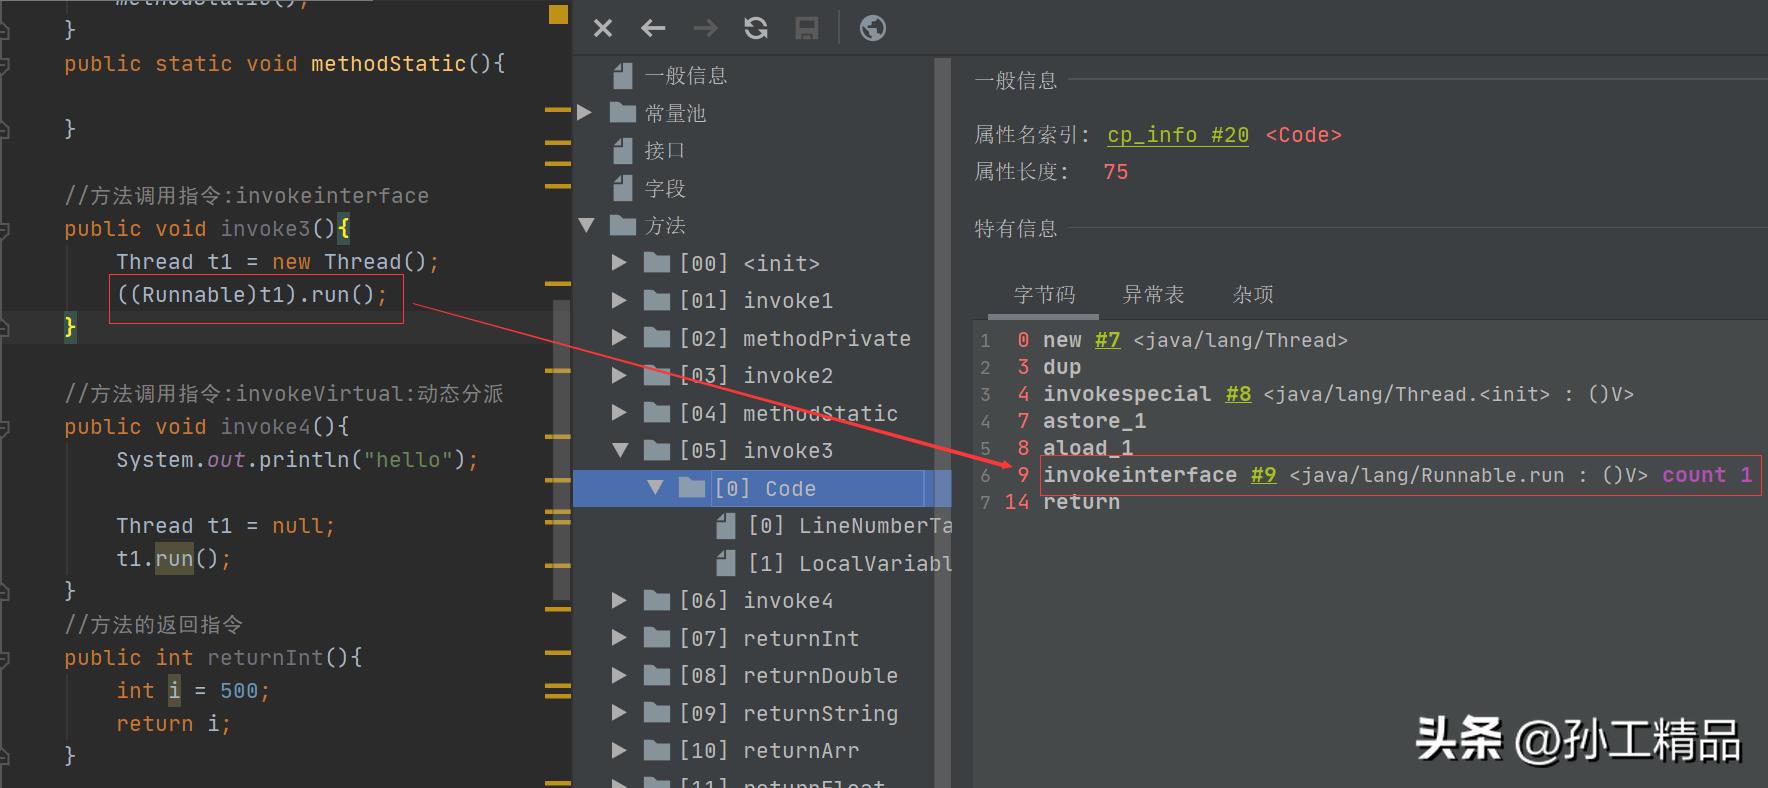Follow the #7 constant pool link
1768x788 pixels.
pyautogui.click(x=1107, y=340)
